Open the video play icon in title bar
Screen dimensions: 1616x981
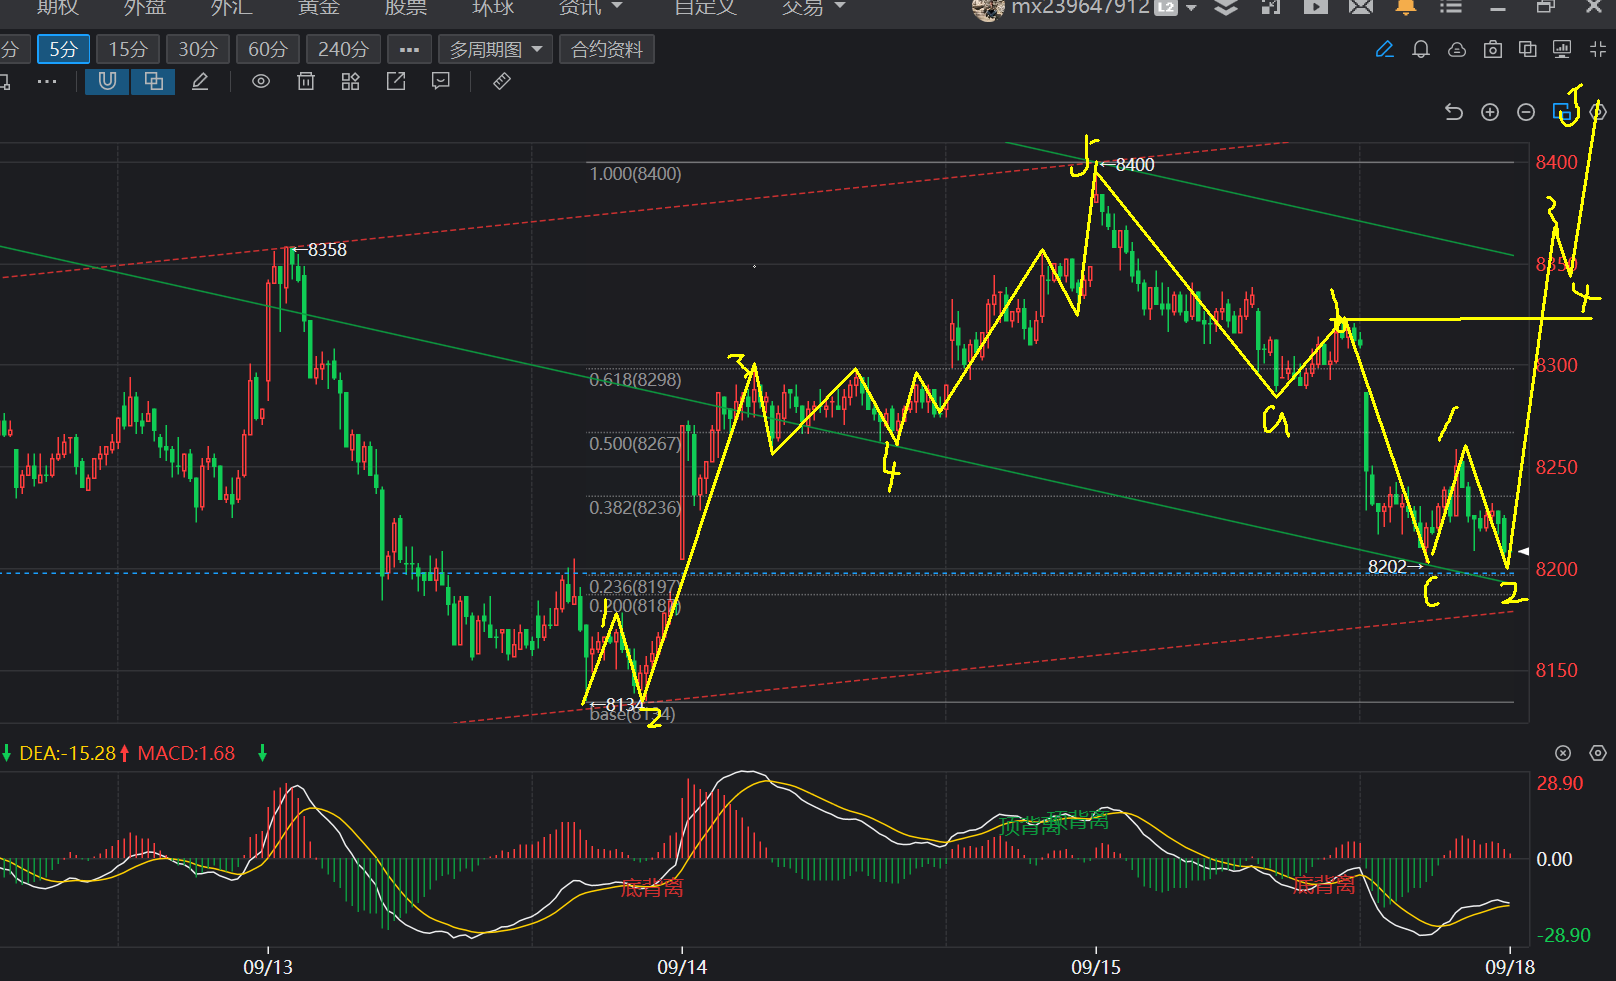[x=1316, y=8]
